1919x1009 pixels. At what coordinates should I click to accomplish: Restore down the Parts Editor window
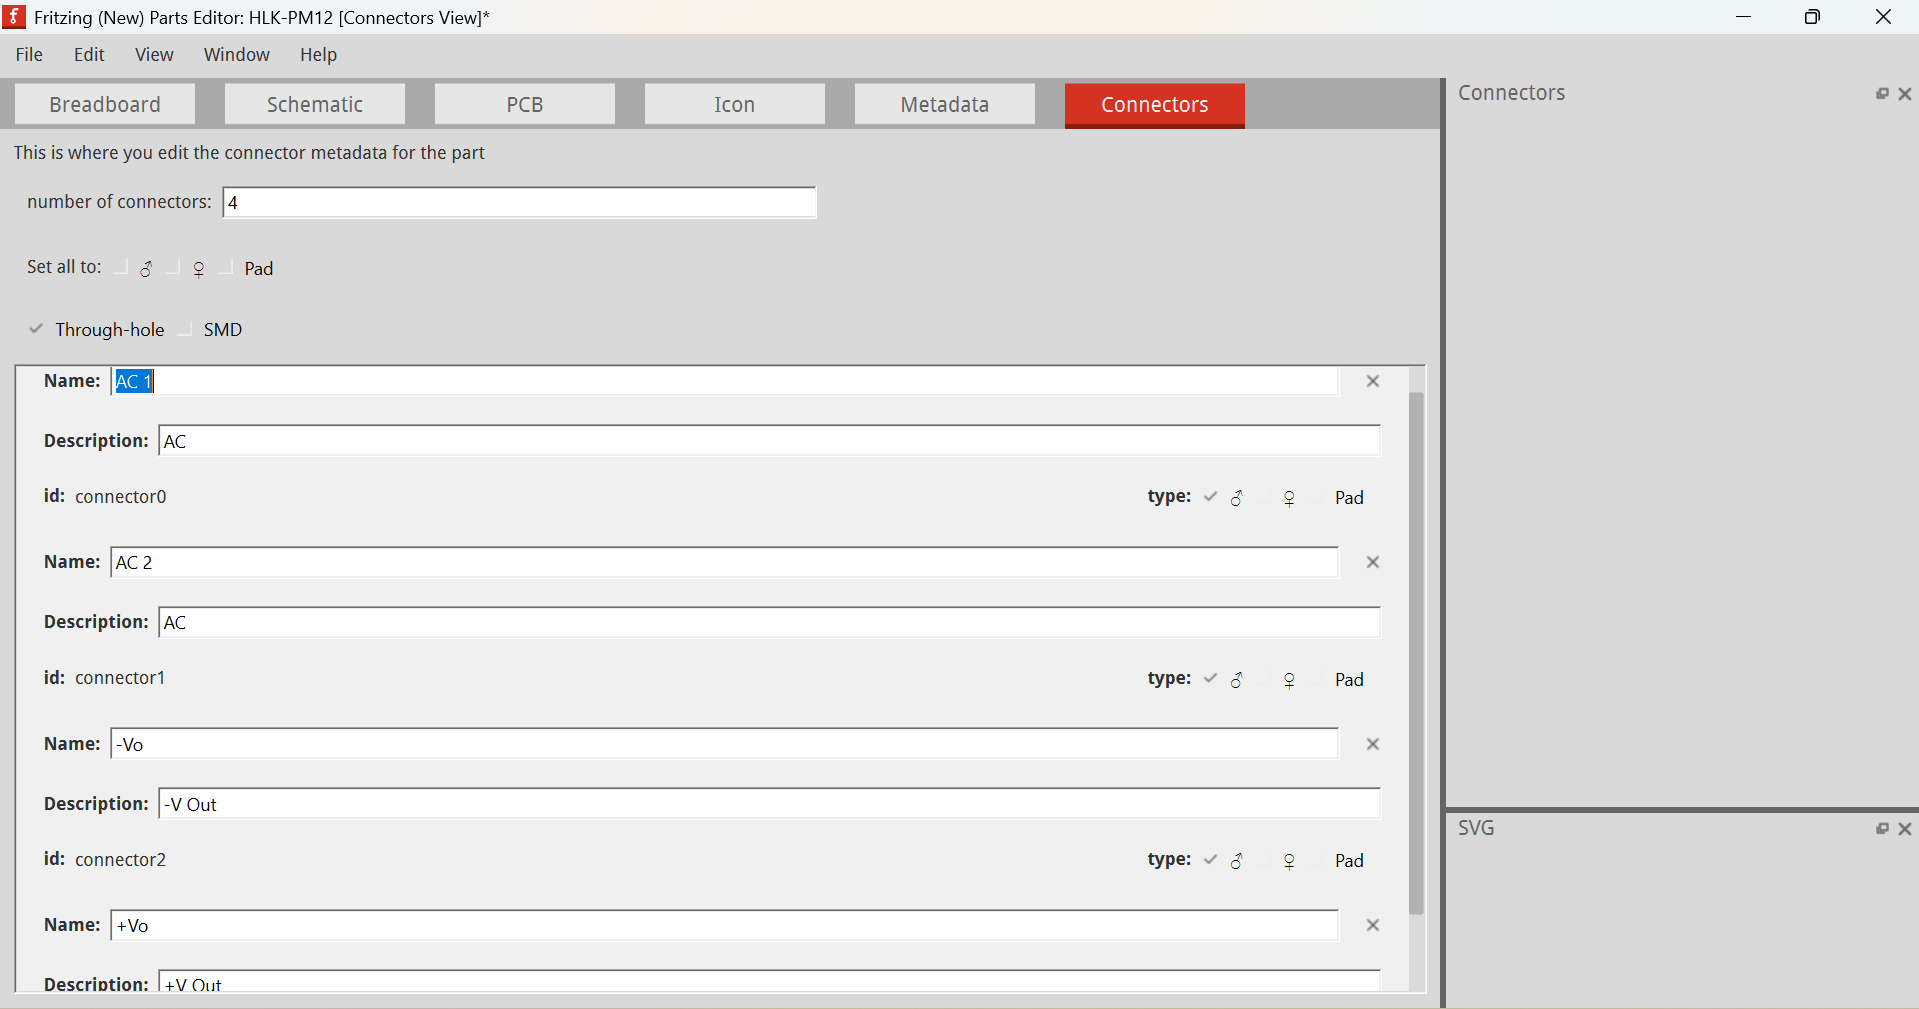tap(1813, 17)
